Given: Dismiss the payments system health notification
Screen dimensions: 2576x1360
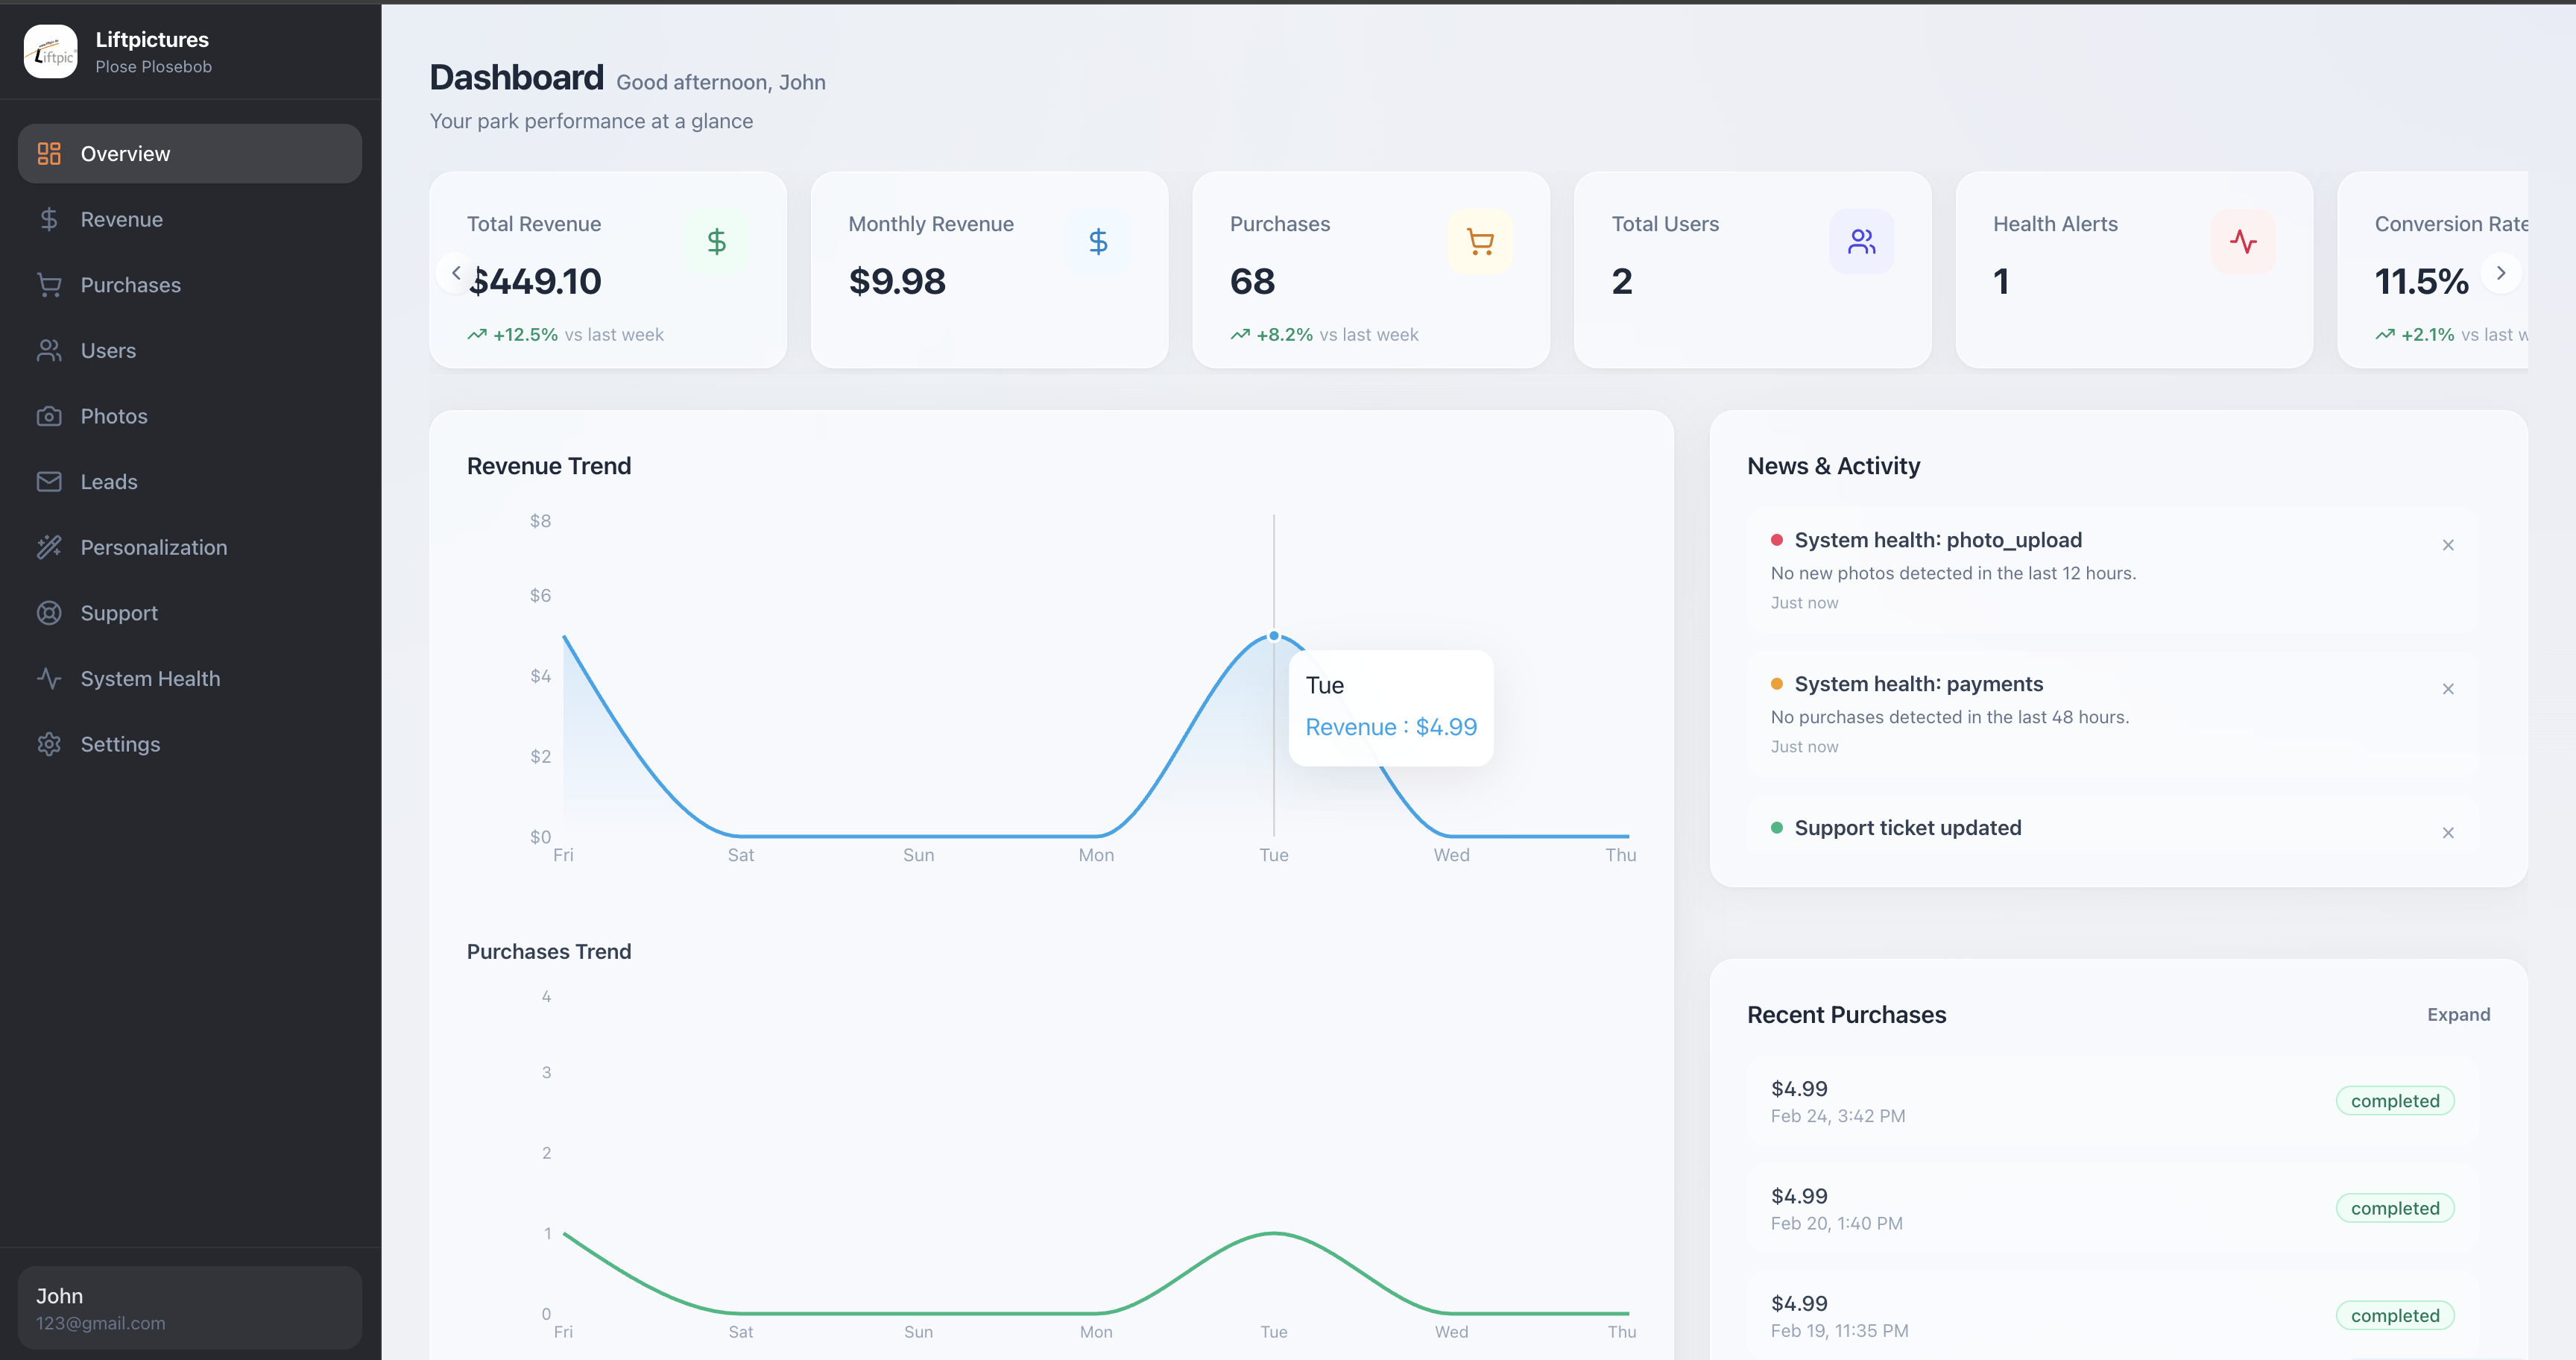Looking at the screenshot, I should pos(2449,689).
